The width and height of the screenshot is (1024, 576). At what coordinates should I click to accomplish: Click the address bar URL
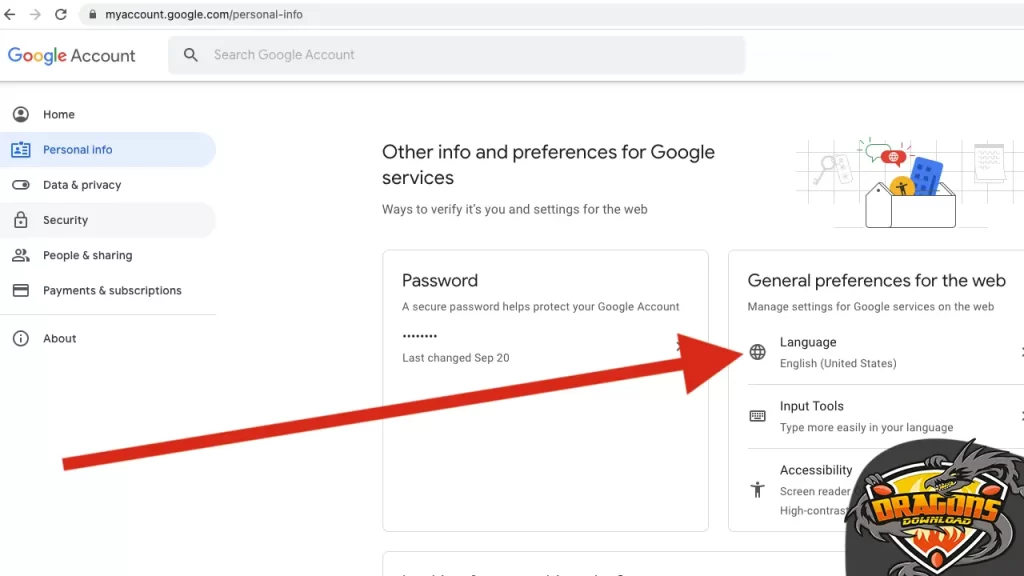(204, 15)
